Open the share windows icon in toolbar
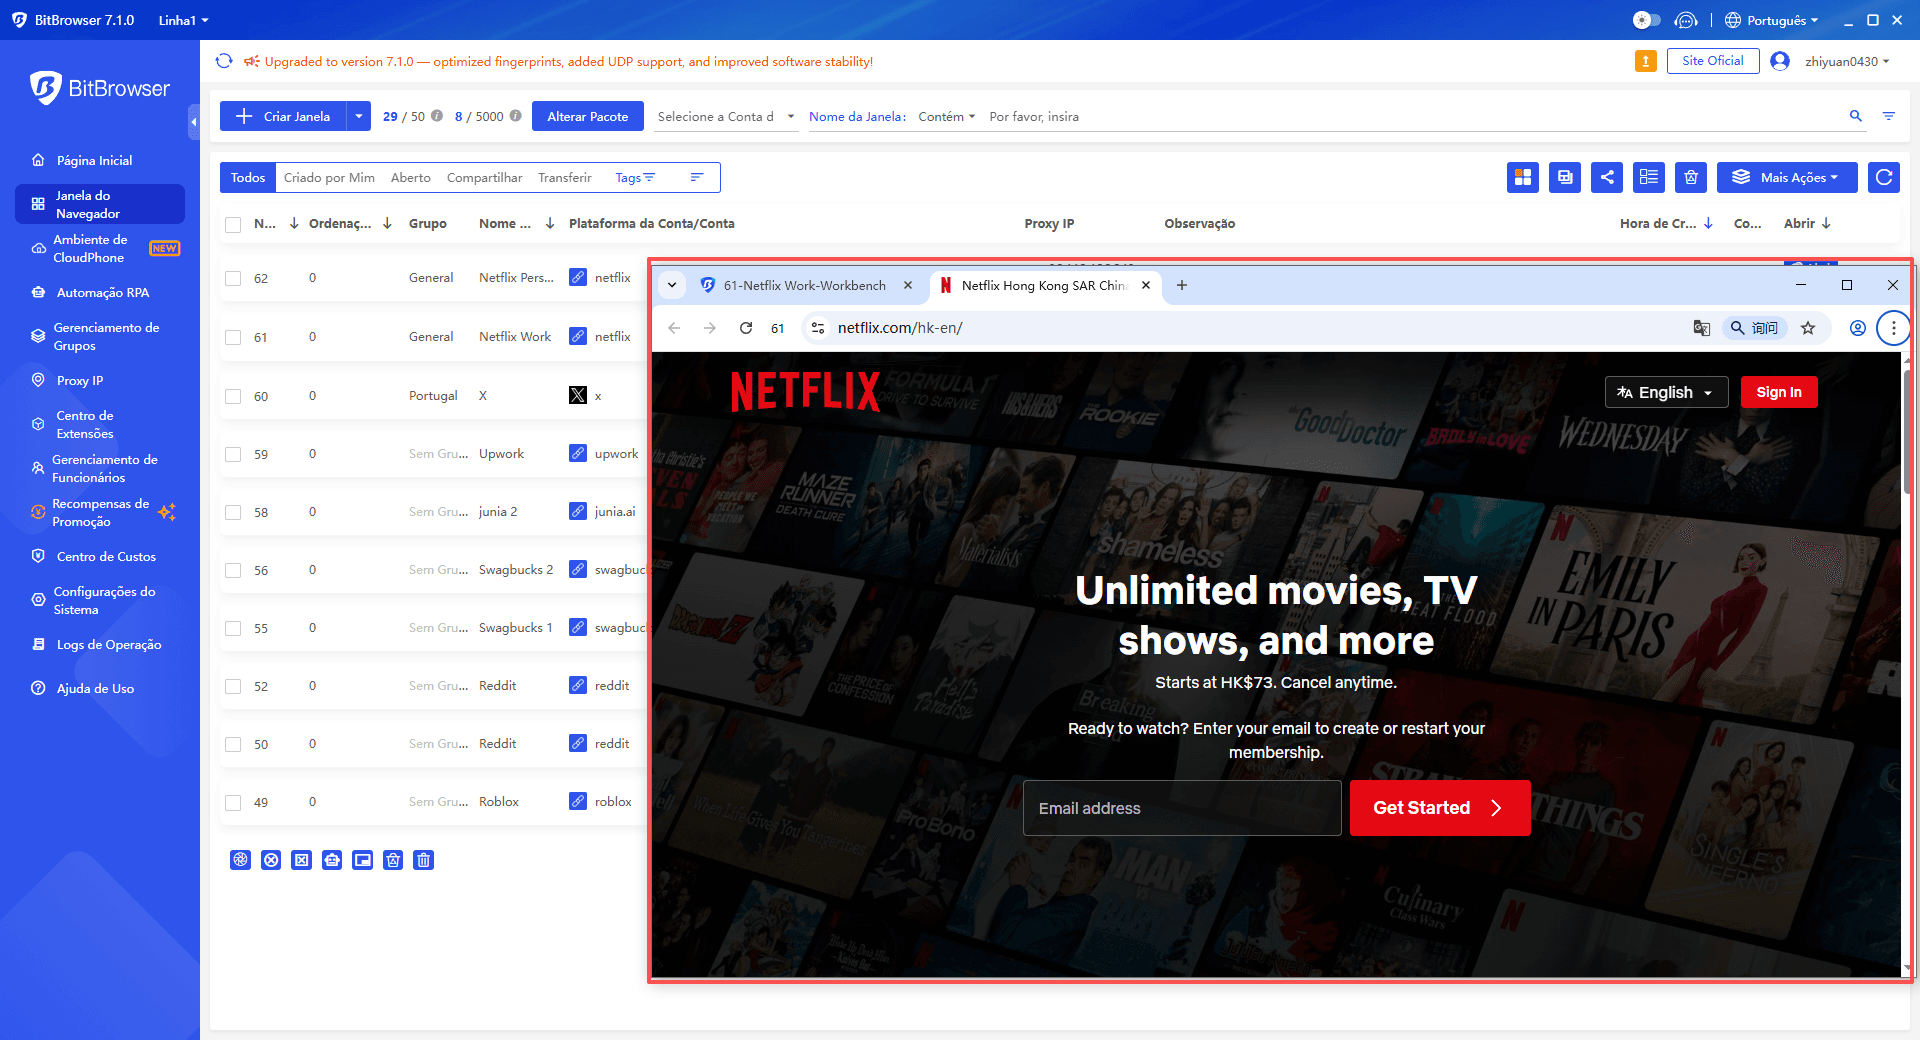Viewport: 1920px width, 1040px height. click(1607, 177)
